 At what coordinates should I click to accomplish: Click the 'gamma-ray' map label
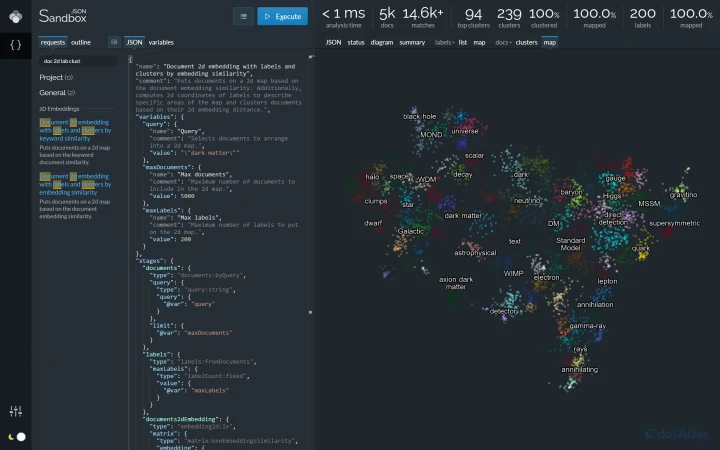coord(588,326)
